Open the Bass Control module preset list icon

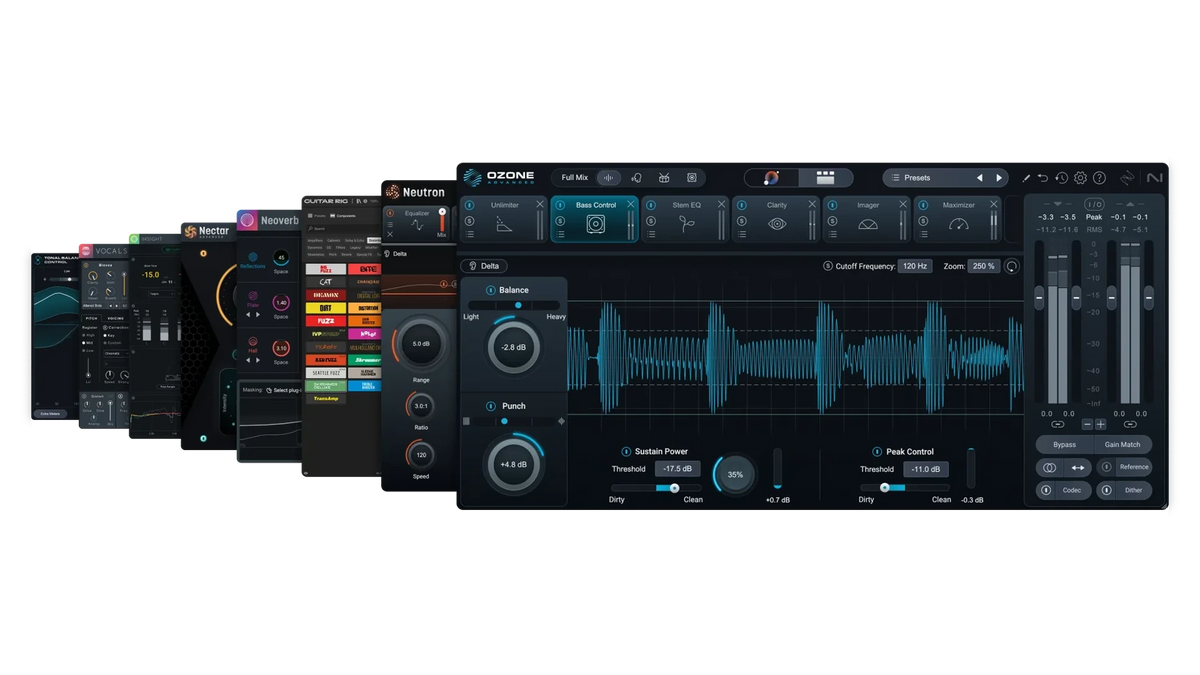pyautogui.click(x=560, y=235)
